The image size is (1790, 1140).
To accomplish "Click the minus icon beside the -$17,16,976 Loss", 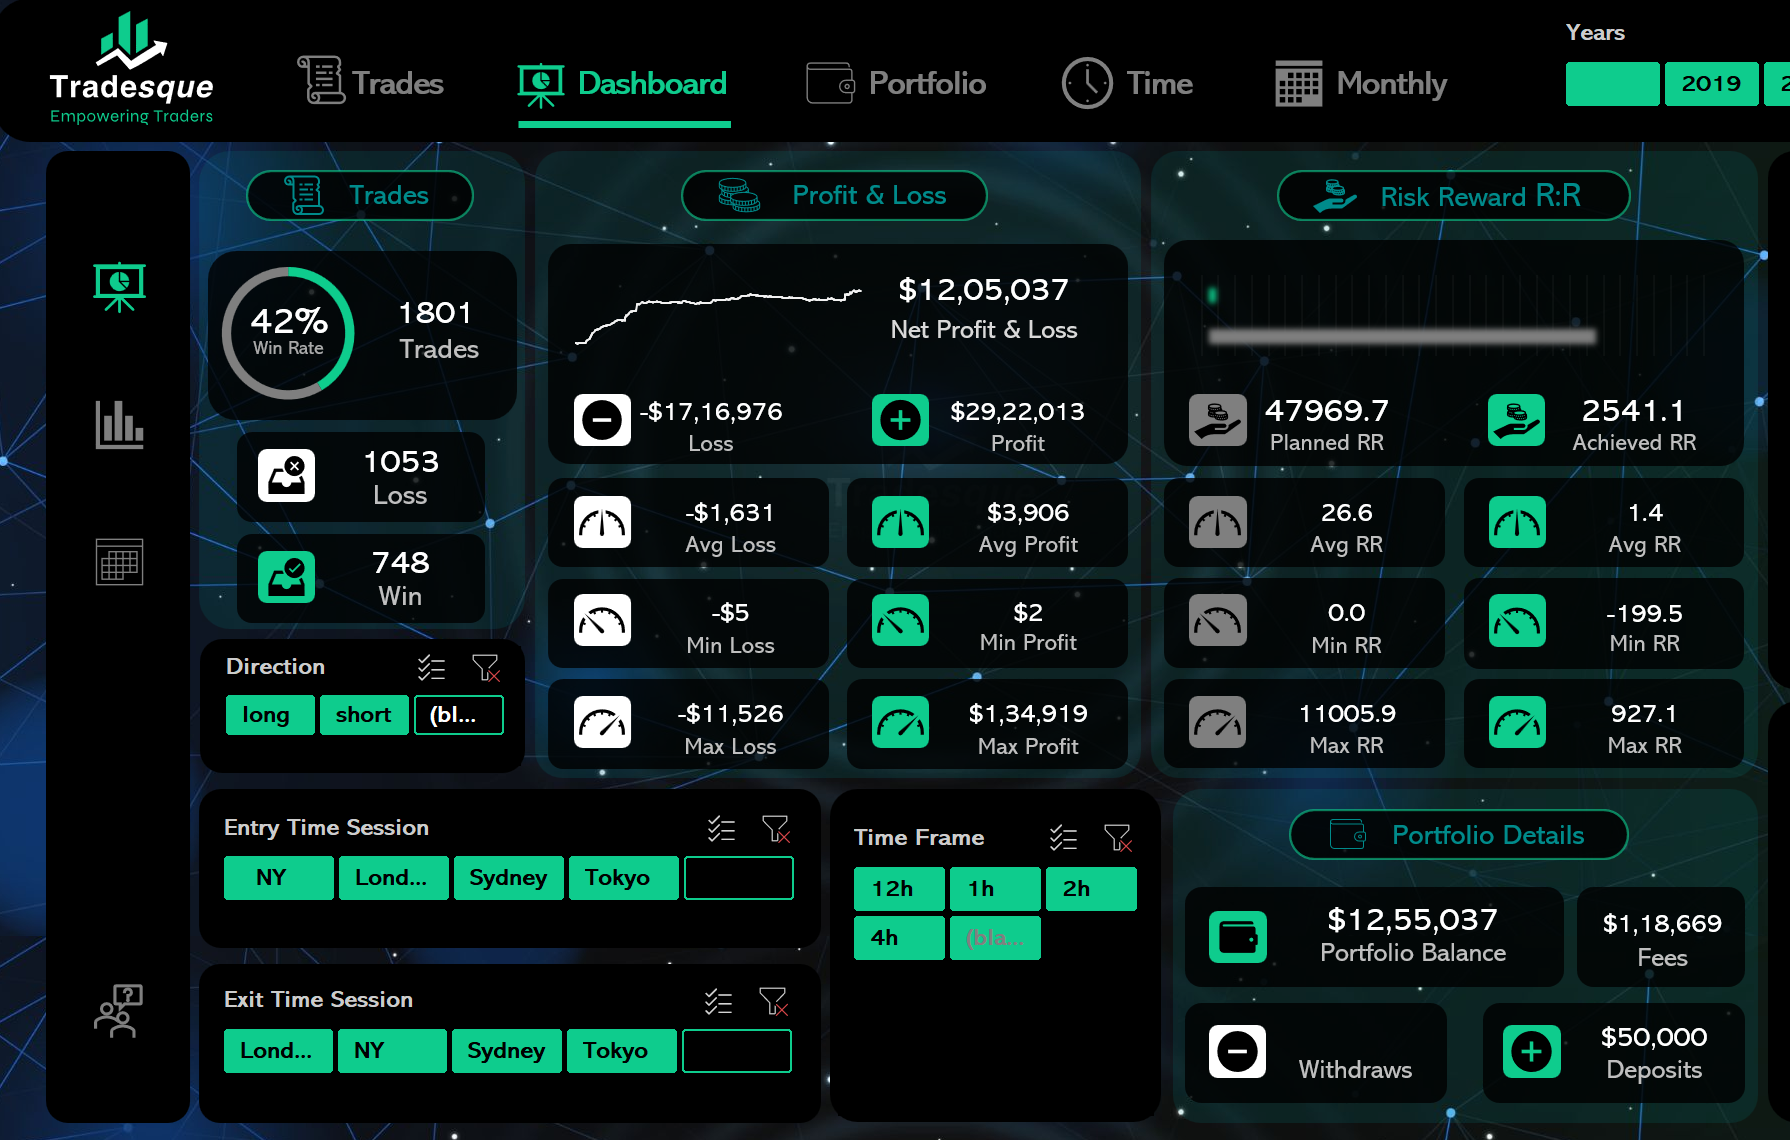I will point(602,420).
